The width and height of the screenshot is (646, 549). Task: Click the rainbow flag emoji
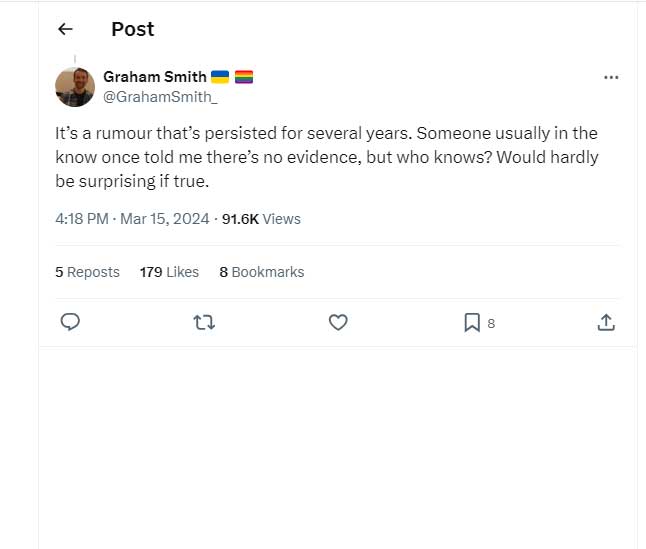(x=244, y=77)
